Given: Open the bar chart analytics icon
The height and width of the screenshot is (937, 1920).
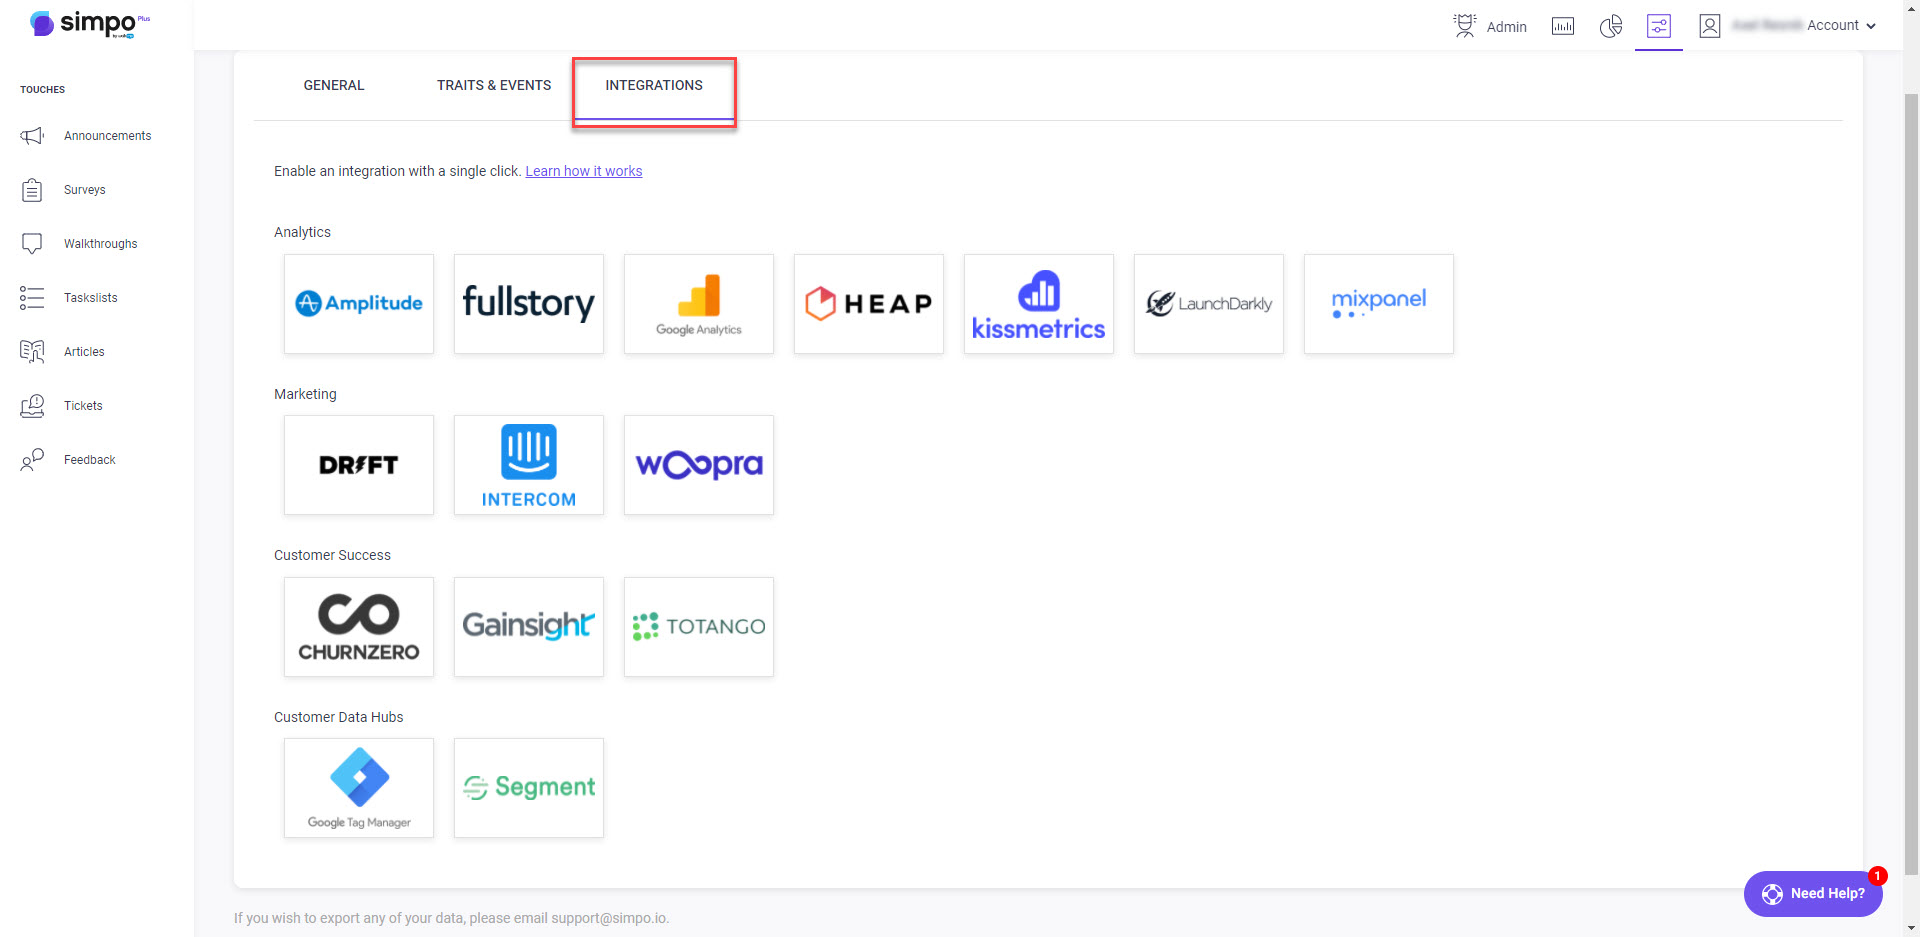Looking at the screenshot, I should pos(1563,26).
